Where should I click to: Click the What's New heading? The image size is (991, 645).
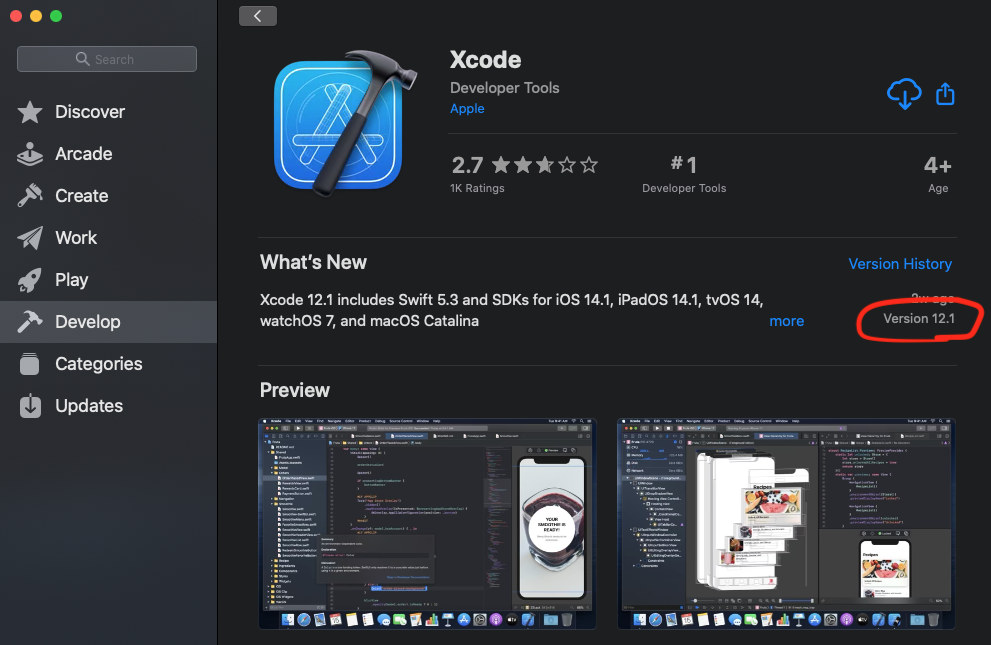pyautogui.click(x=313, y=262)
